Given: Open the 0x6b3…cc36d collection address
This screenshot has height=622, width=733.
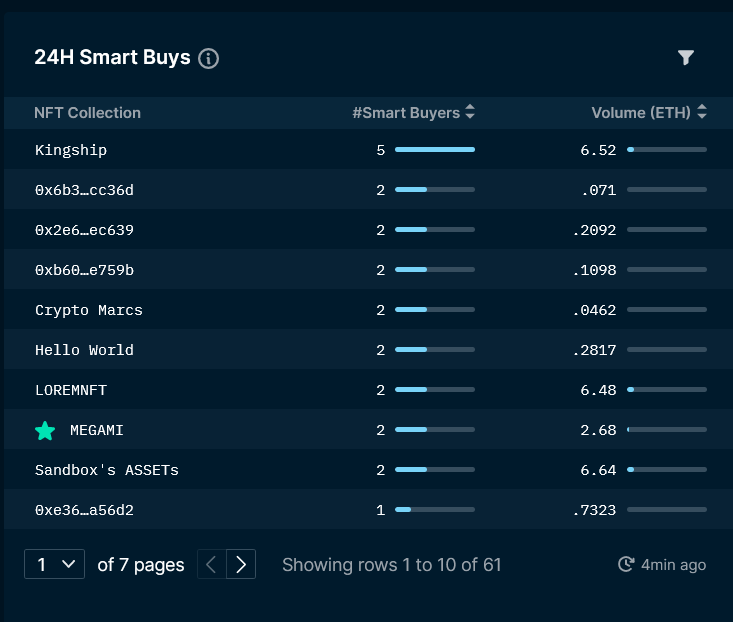Looking at the screenshot, I should coord(84,190).
